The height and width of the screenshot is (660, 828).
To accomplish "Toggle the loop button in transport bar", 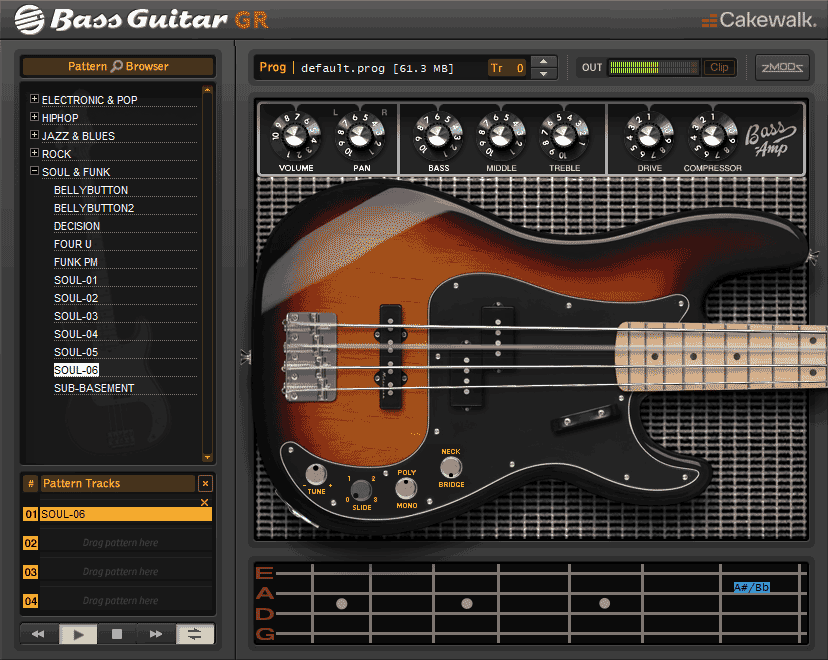I will [195, 634].
